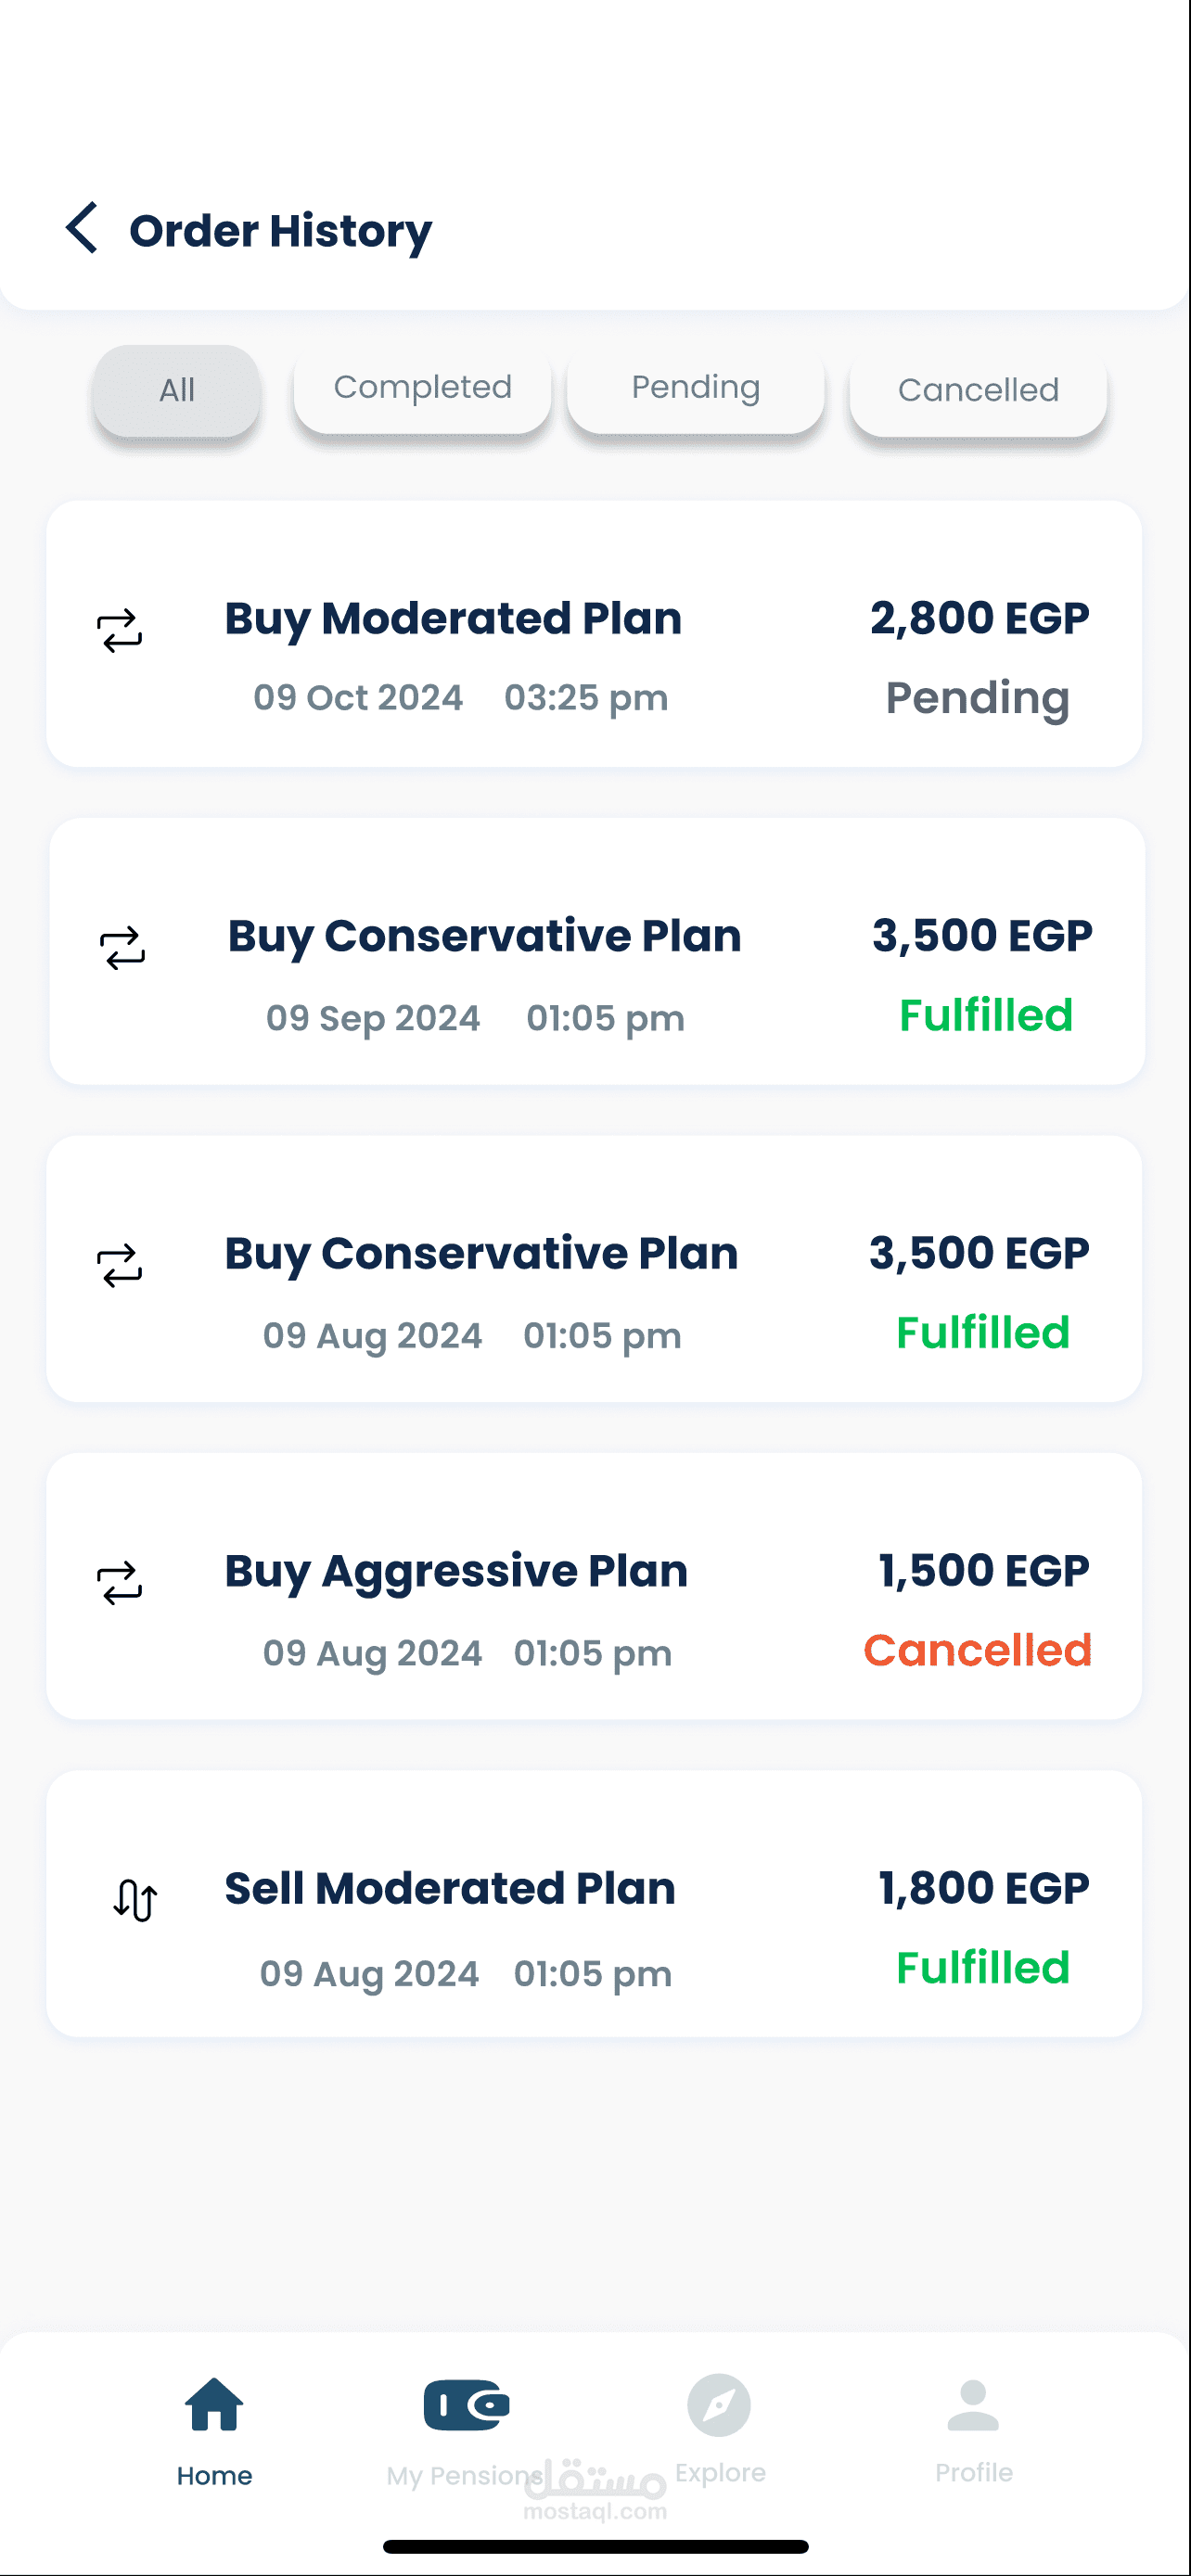The width and height of the screenshot is (1191, 2576).
Task: Tap the swap icon on September Conservative Plan order
Action: pos(123,948)
